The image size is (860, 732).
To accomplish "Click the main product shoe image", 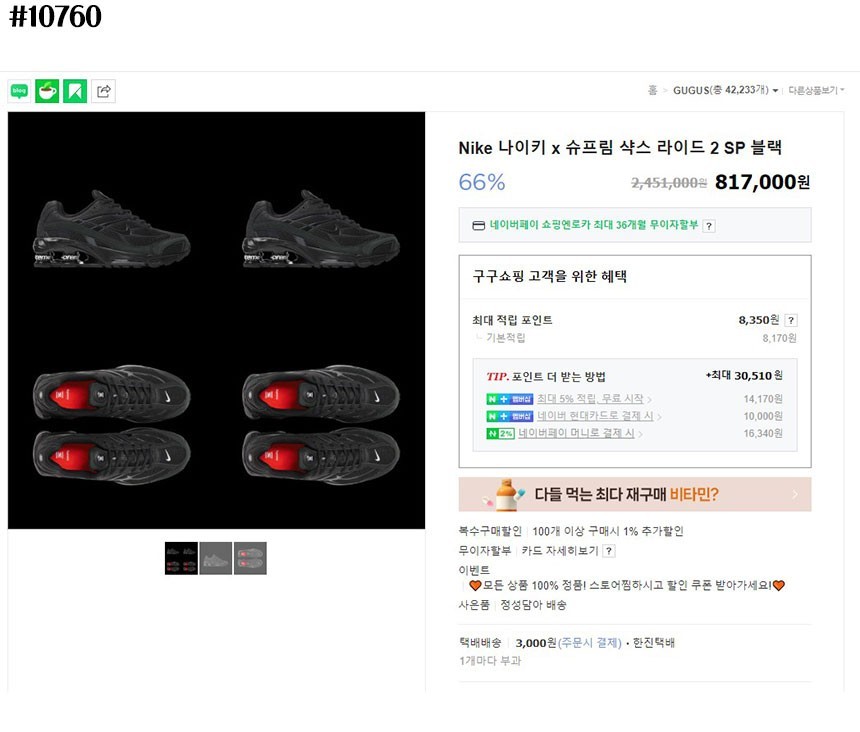I will 216,320.
